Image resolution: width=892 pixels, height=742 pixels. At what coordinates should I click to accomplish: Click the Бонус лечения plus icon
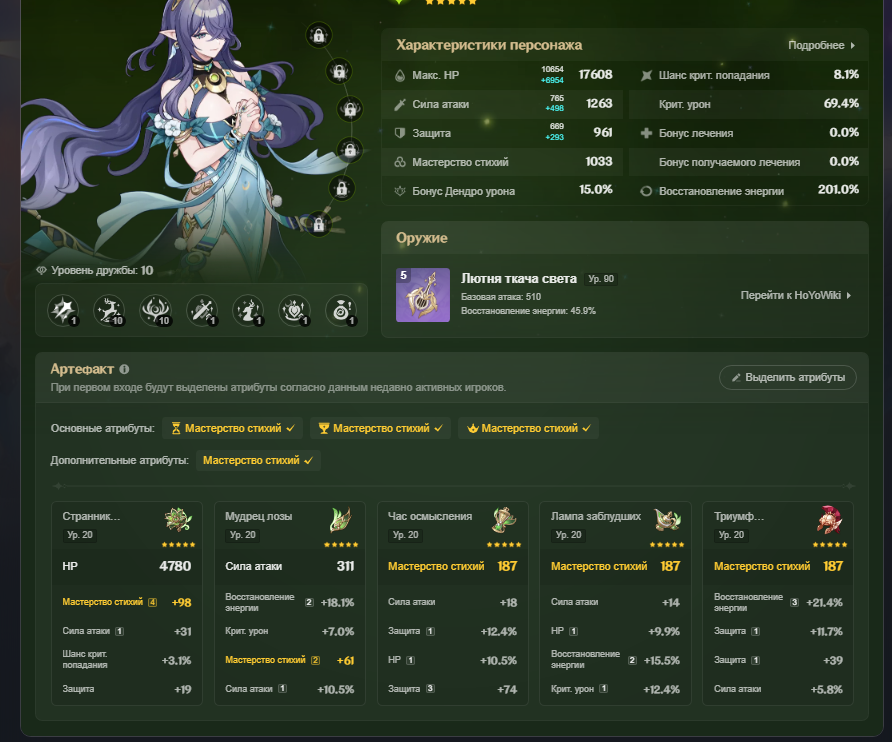tap(646, 133)
